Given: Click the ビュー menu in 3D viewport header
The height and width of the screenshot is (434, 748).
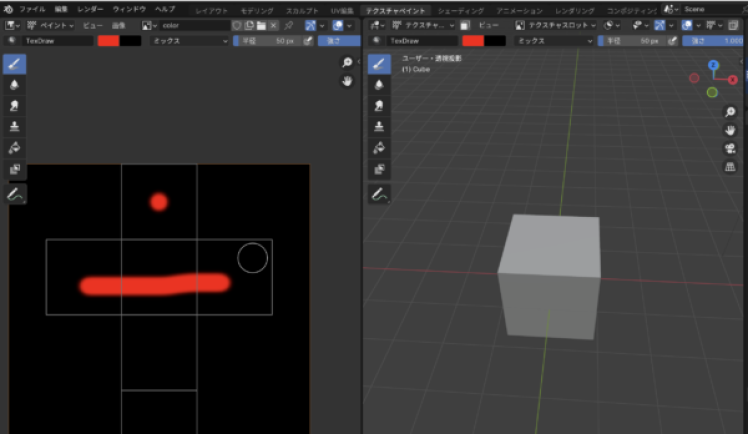Looking at the screenshot, I should [488, 24].
